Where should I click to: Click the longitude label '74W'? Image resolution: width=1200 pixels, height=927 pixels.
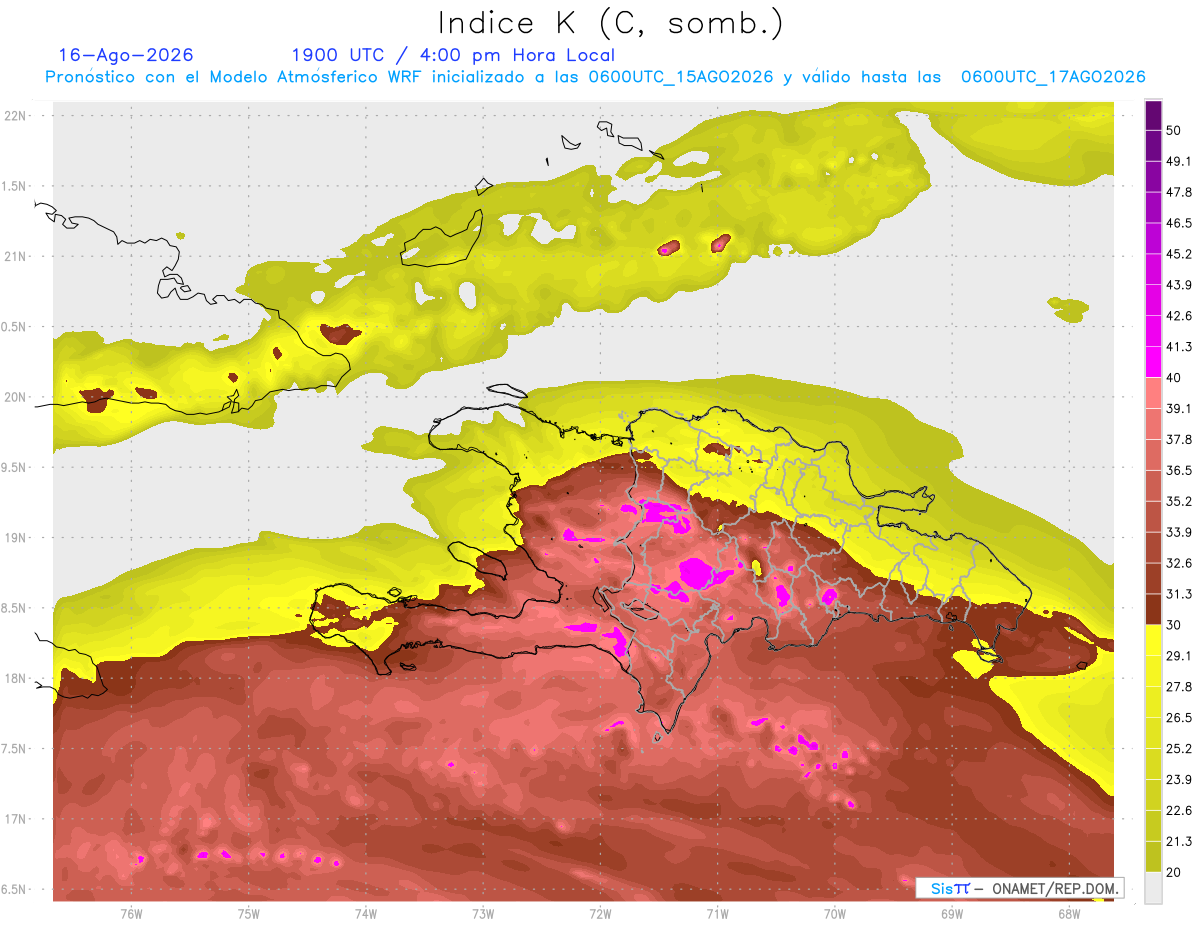coord(366,914)
